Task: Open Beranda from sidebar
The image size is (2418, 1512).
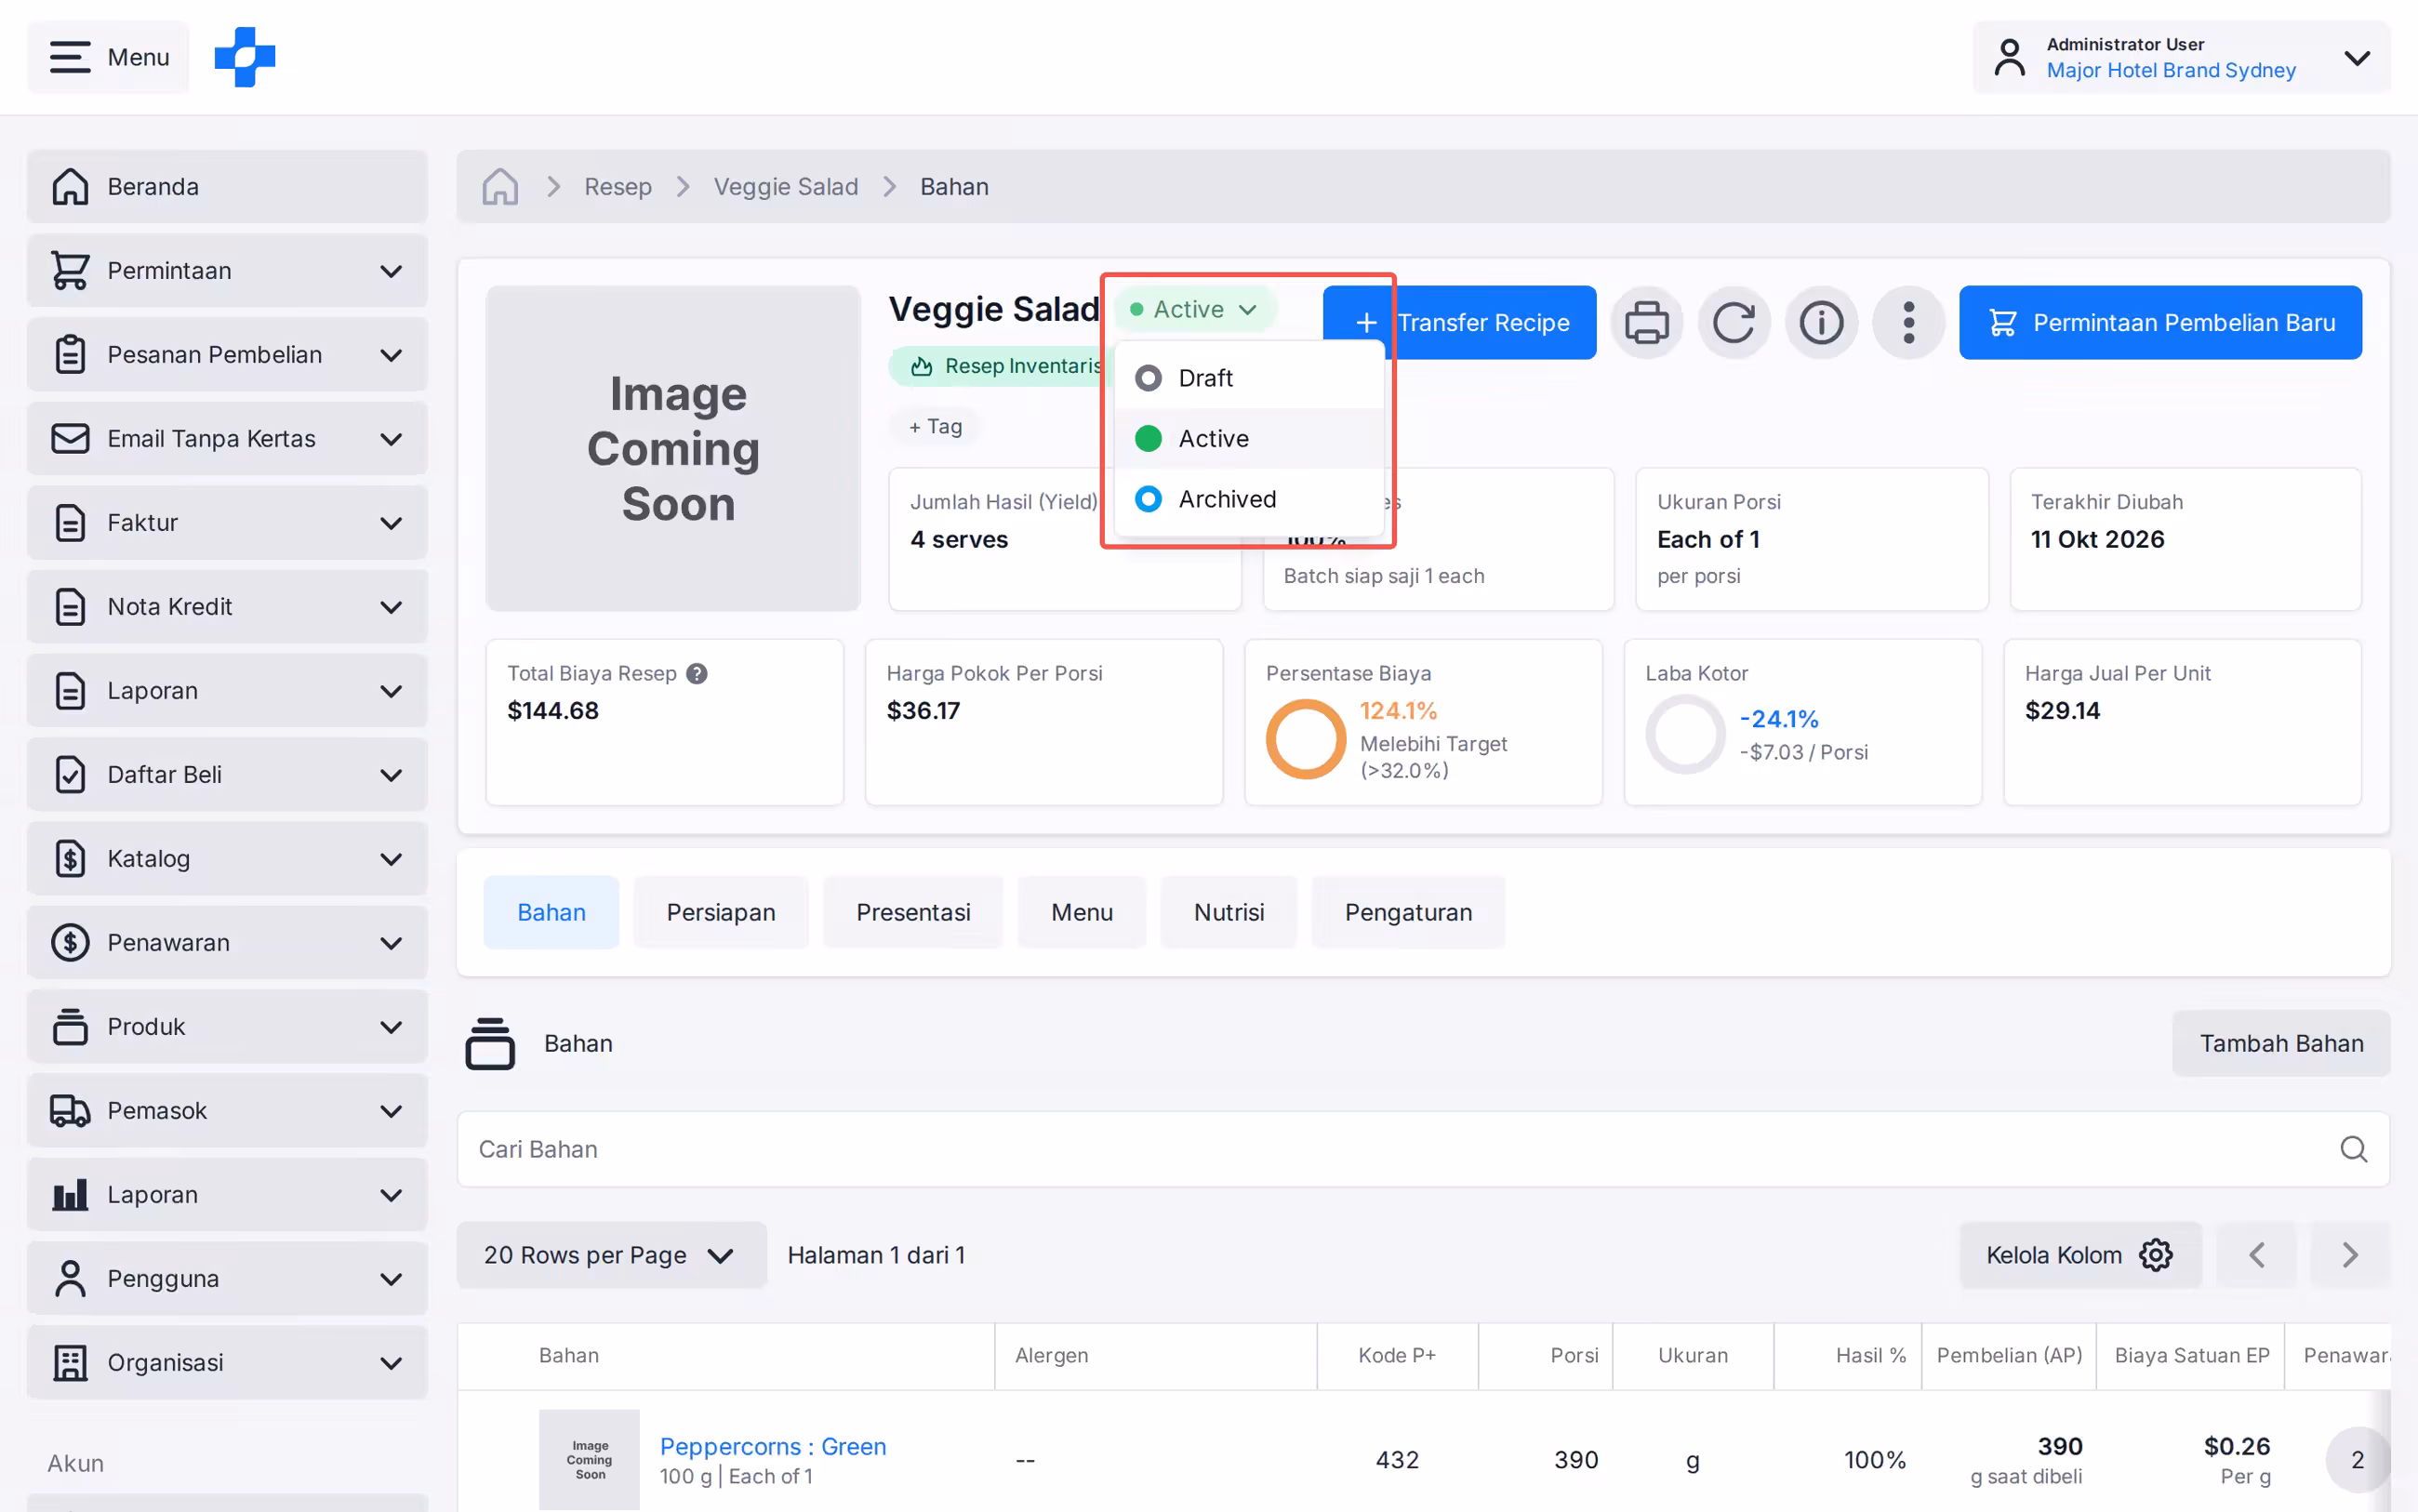Action: click(x=227, y=187)
